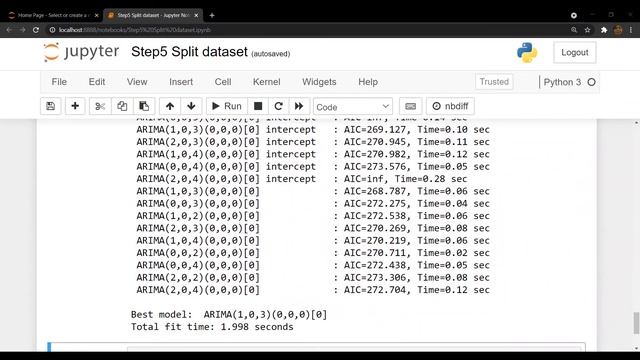Bookmark this page with star icon

tap(587, 30)
